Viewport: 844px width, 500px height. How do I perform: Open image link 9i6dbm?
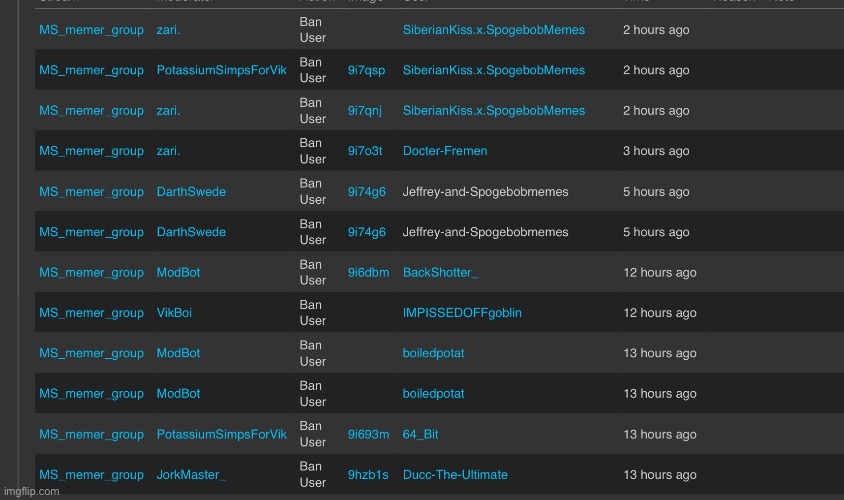tap(368, 272)
